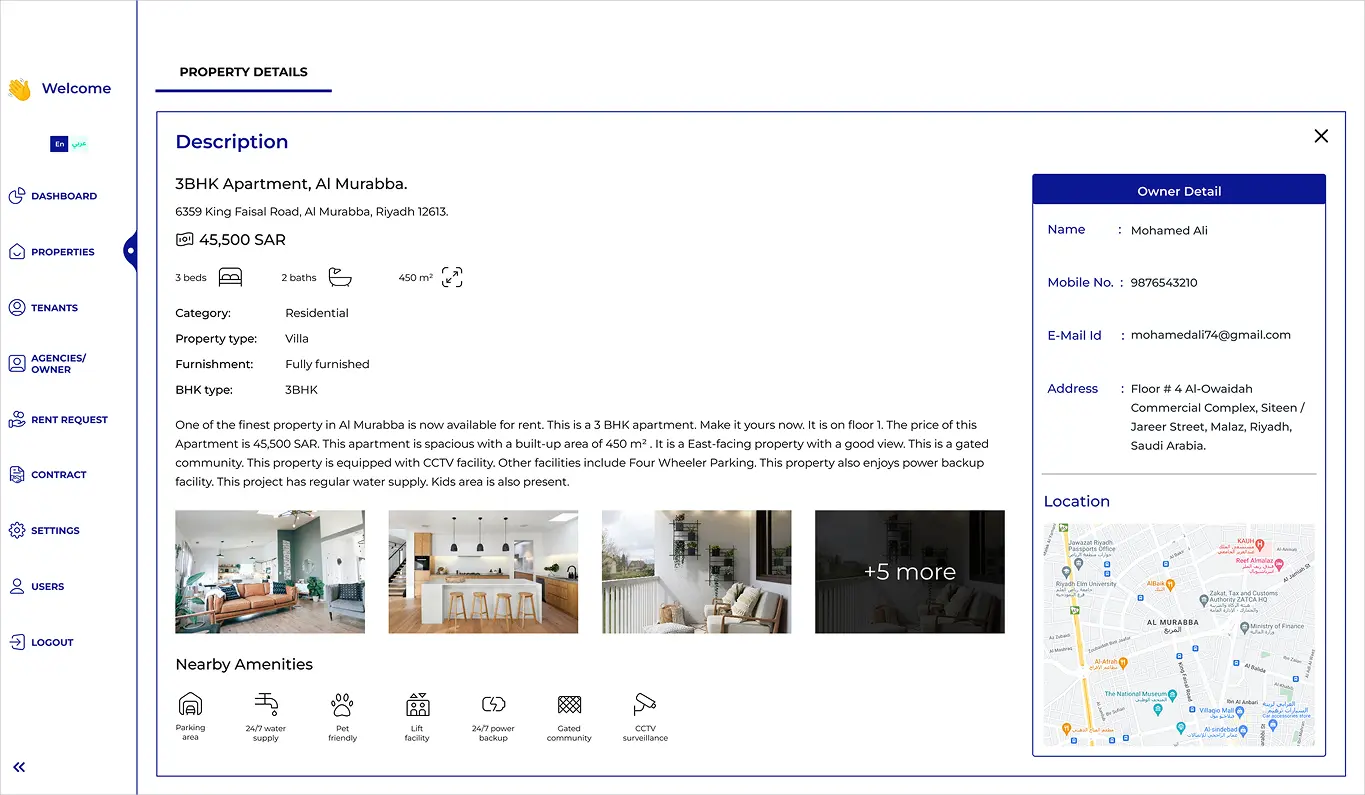Image resolution: width=1365 pixels, height=795 pixels.
Task: Close the Description panel
Action: (1320, 135)
